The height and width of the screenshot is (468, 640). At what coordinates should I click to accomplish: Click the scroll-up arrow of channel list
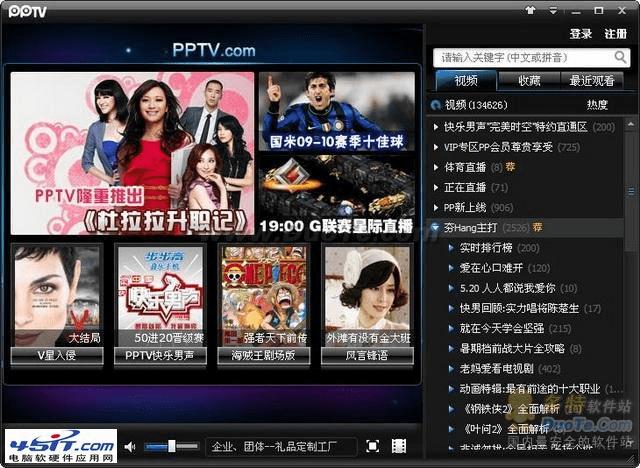pos(631,124)
